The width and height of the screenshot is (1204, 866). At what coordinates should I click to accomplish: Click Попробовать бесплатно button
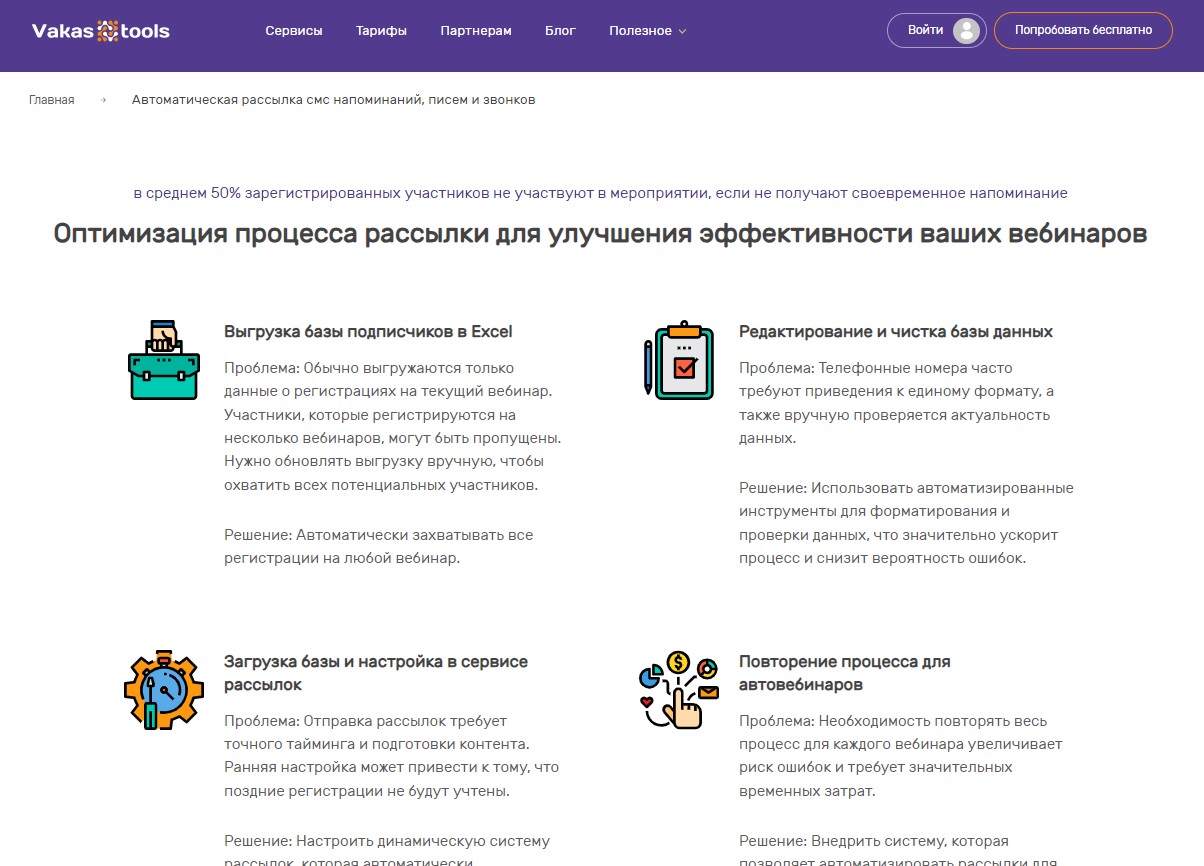coord(1083,31)
